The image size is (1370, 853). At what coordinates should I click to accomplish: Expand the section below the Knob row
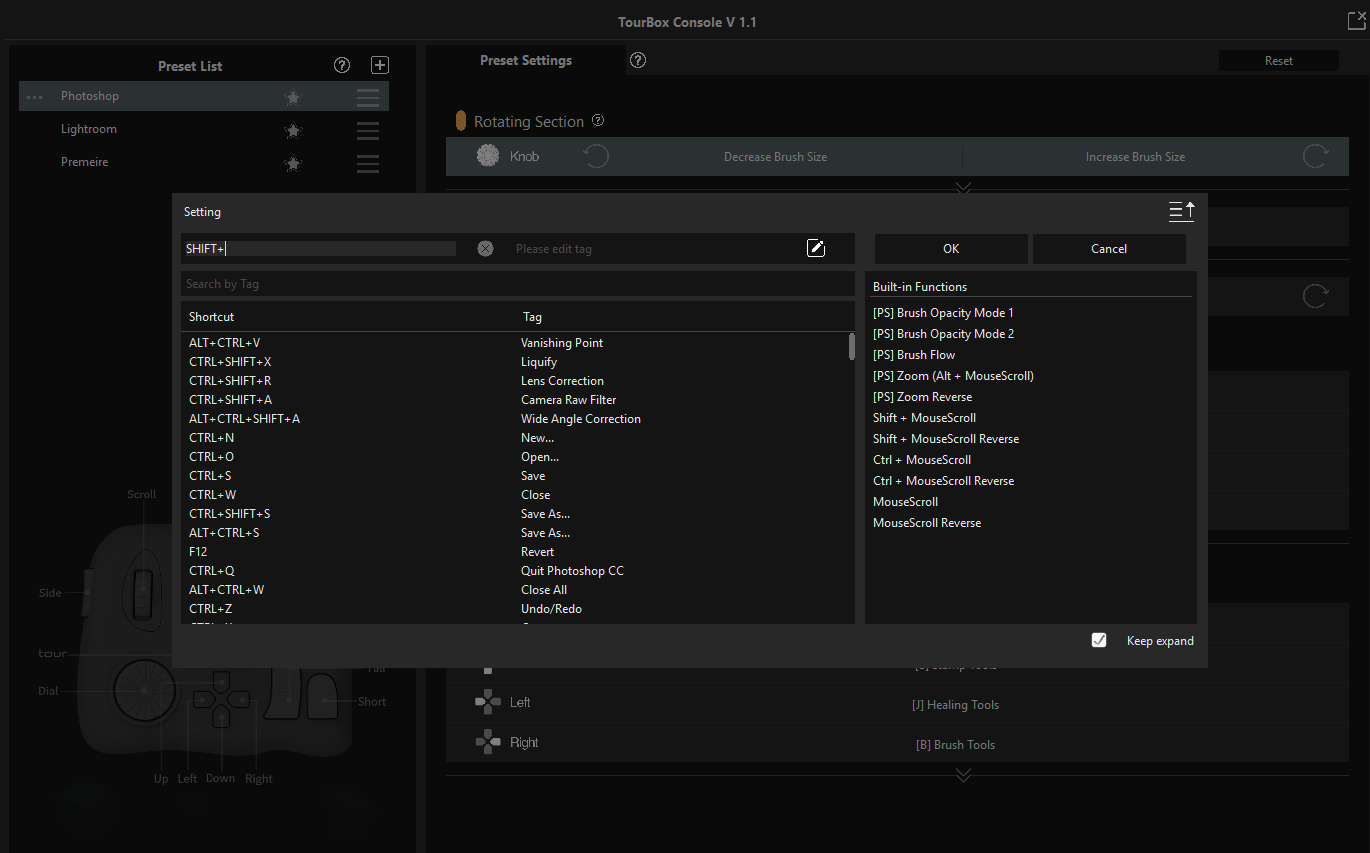tap(962, 187)
